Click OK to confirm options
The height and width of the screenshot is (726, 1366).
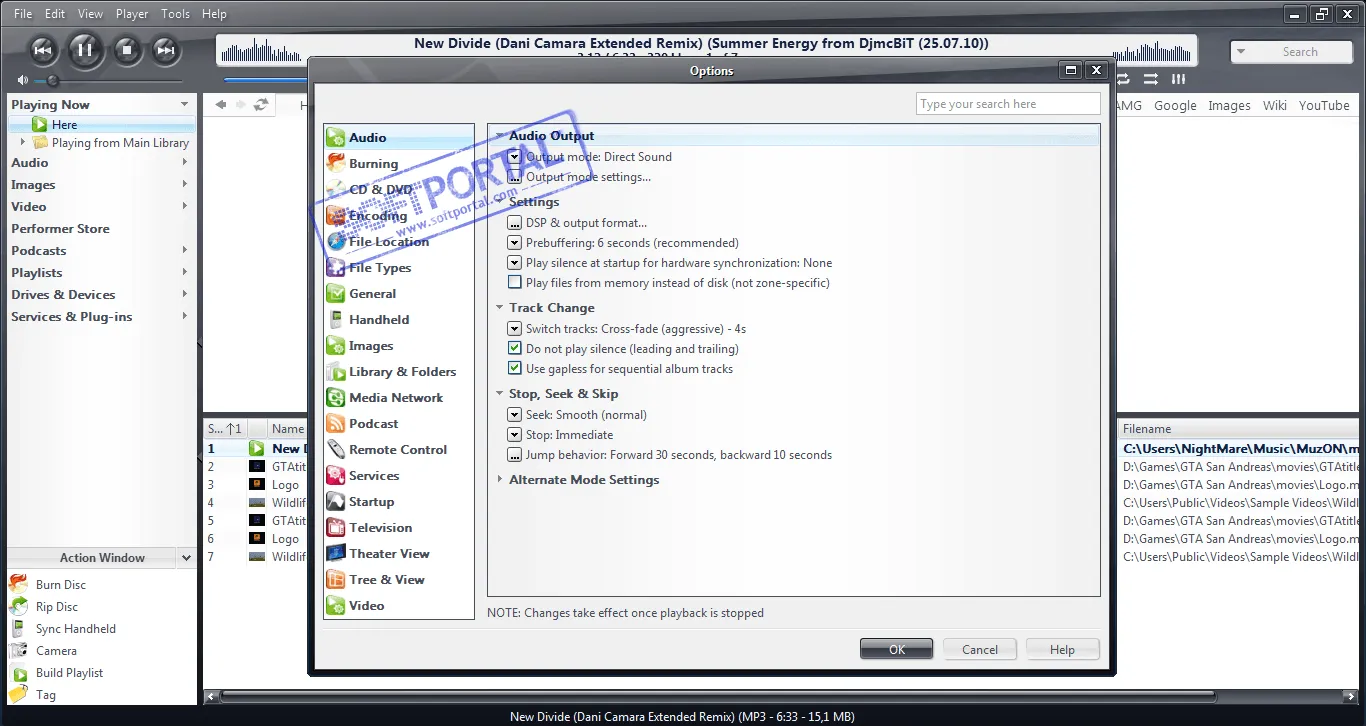(x=897, y=649)
